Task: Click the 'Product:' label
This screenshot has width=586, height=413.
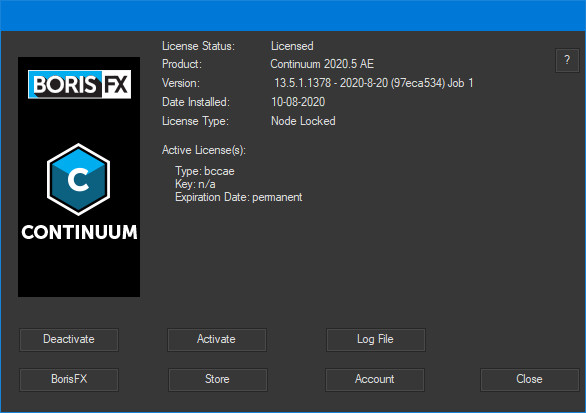Action: (x=182, y=64)
